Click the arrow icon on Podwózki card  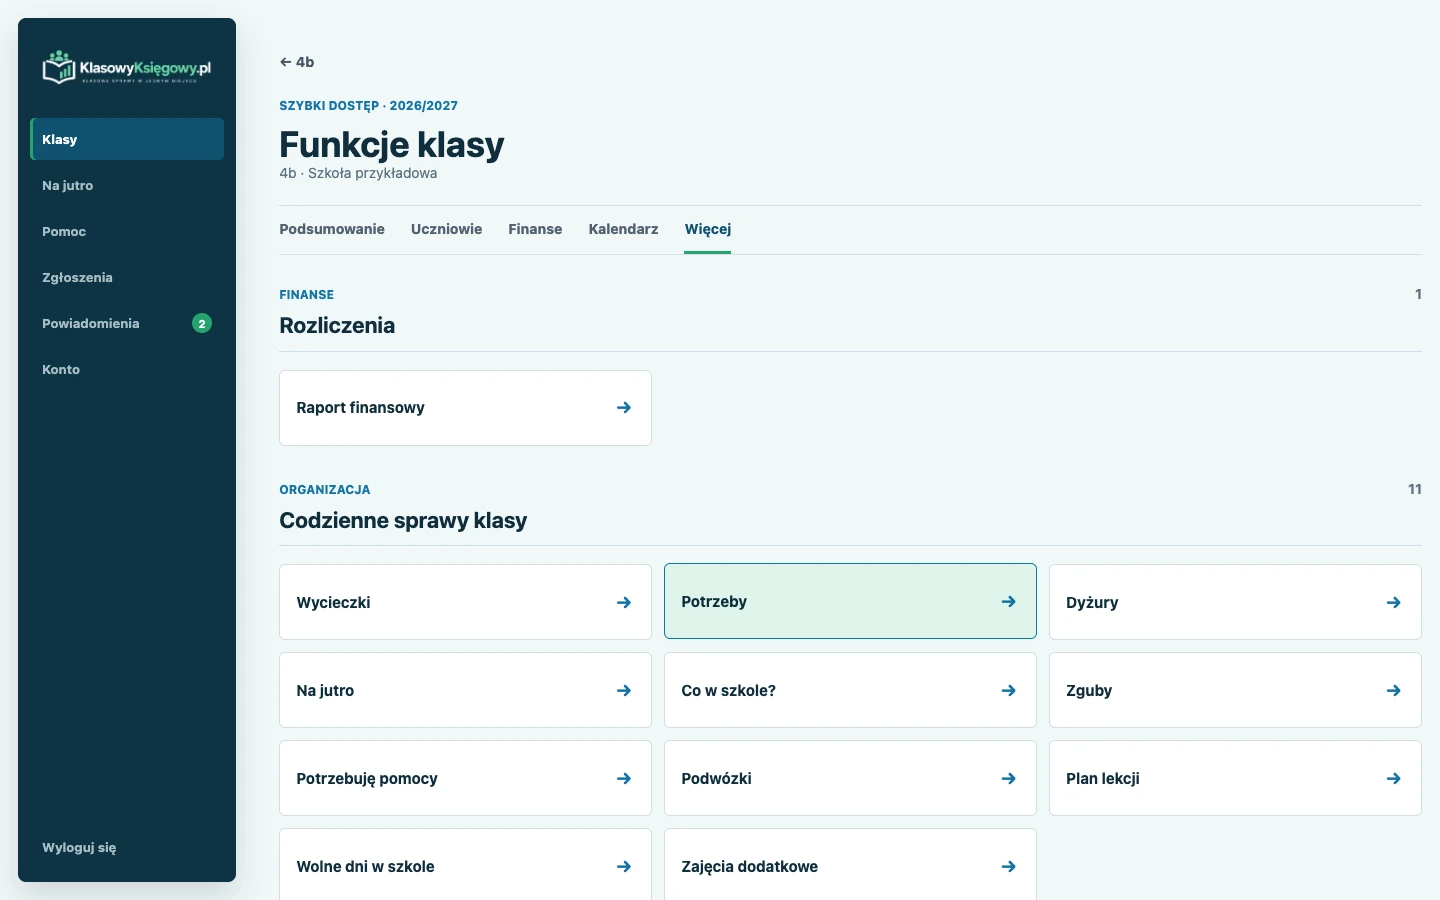coord(1009,779)
